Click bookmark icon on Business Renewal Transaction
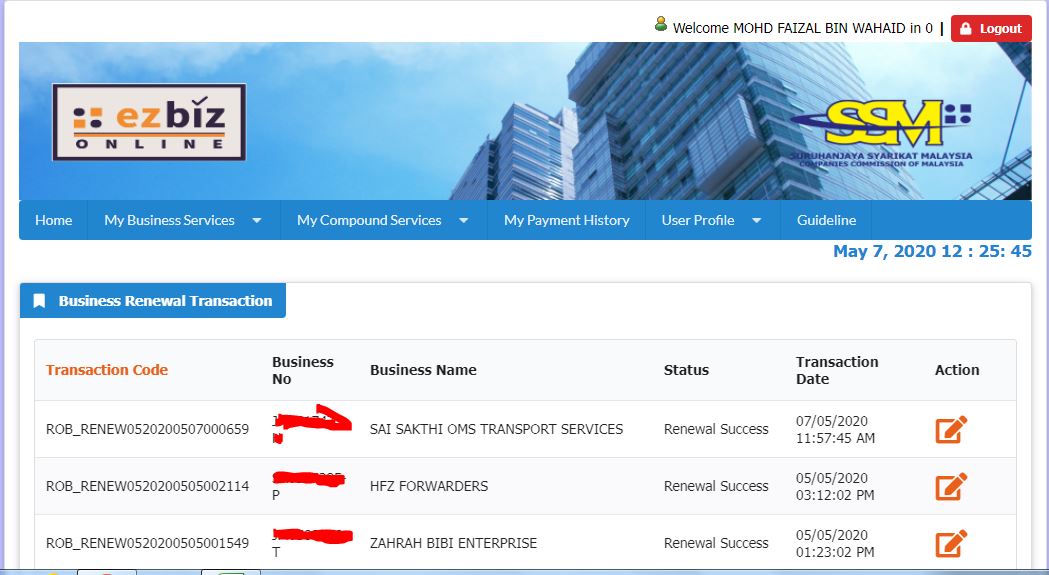The image size is (1049, 575). (x=39, y=301)
